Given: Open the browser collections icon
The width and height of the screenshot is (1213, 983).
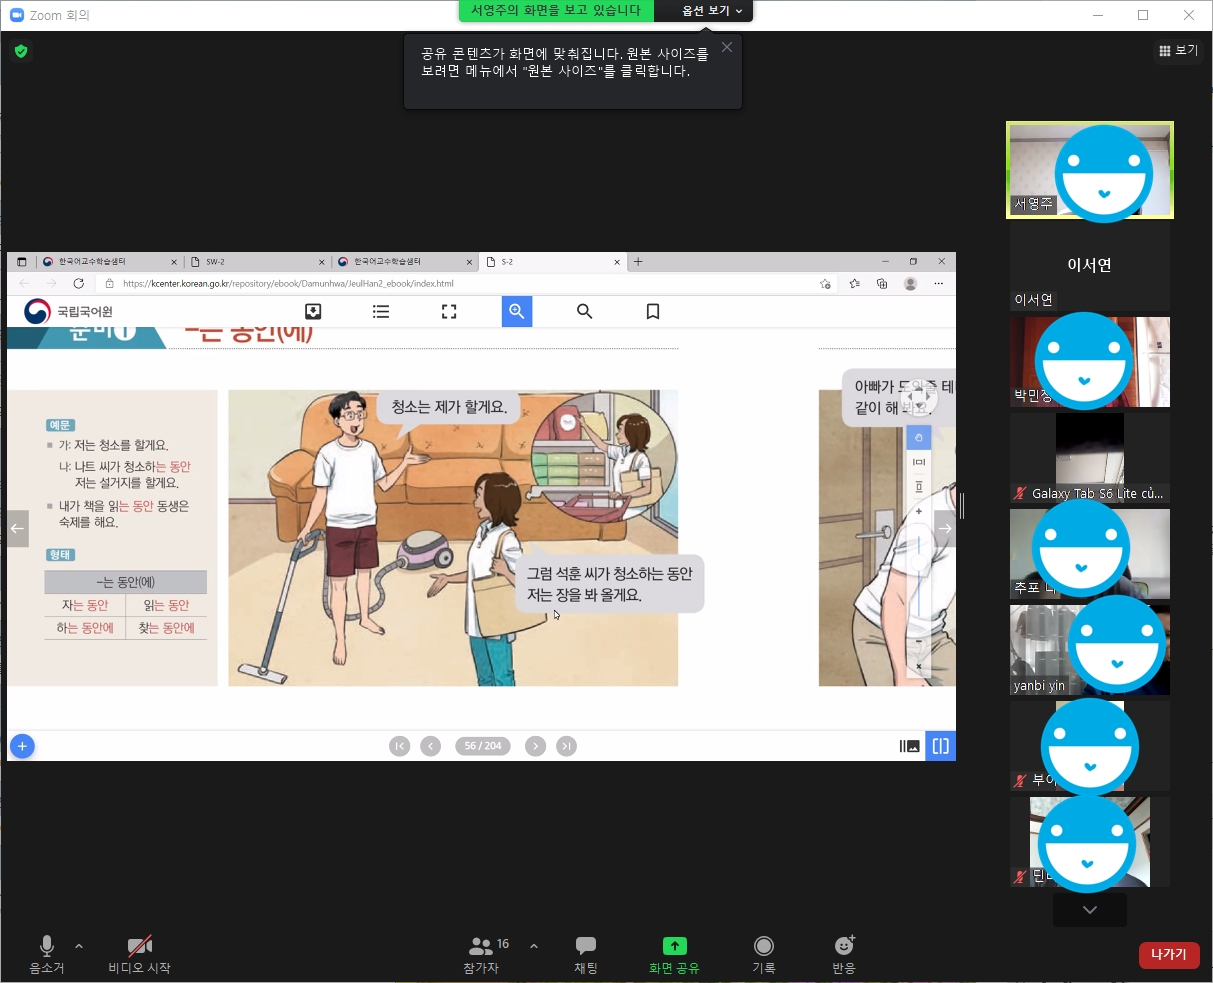Looking at the screenshot, I should pos(882,284).
